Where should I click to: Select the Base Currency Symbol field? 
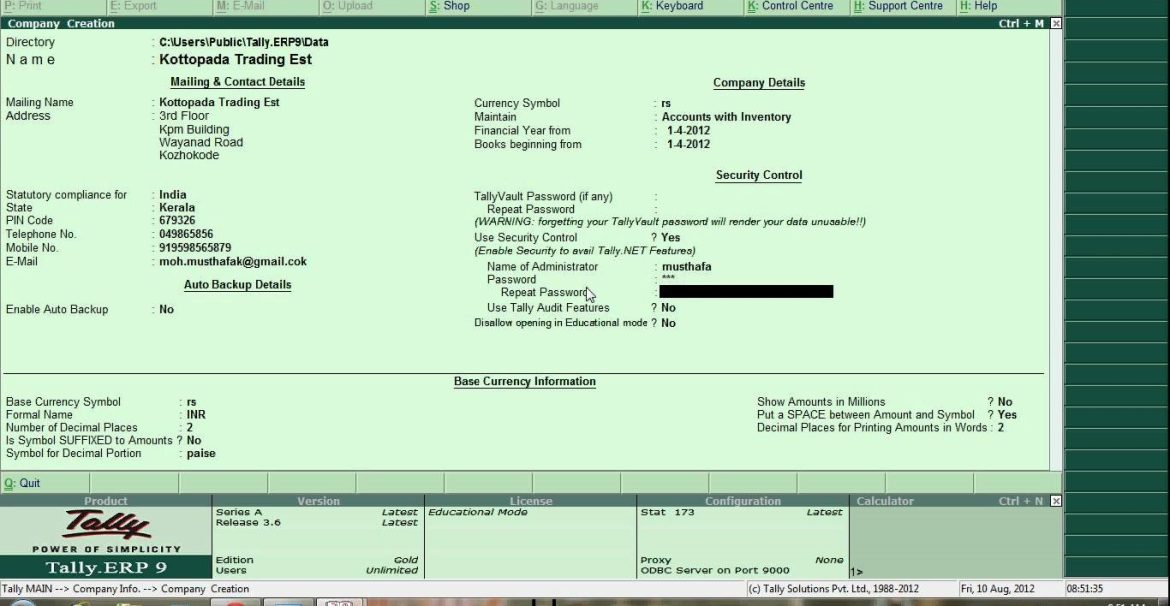192,402
